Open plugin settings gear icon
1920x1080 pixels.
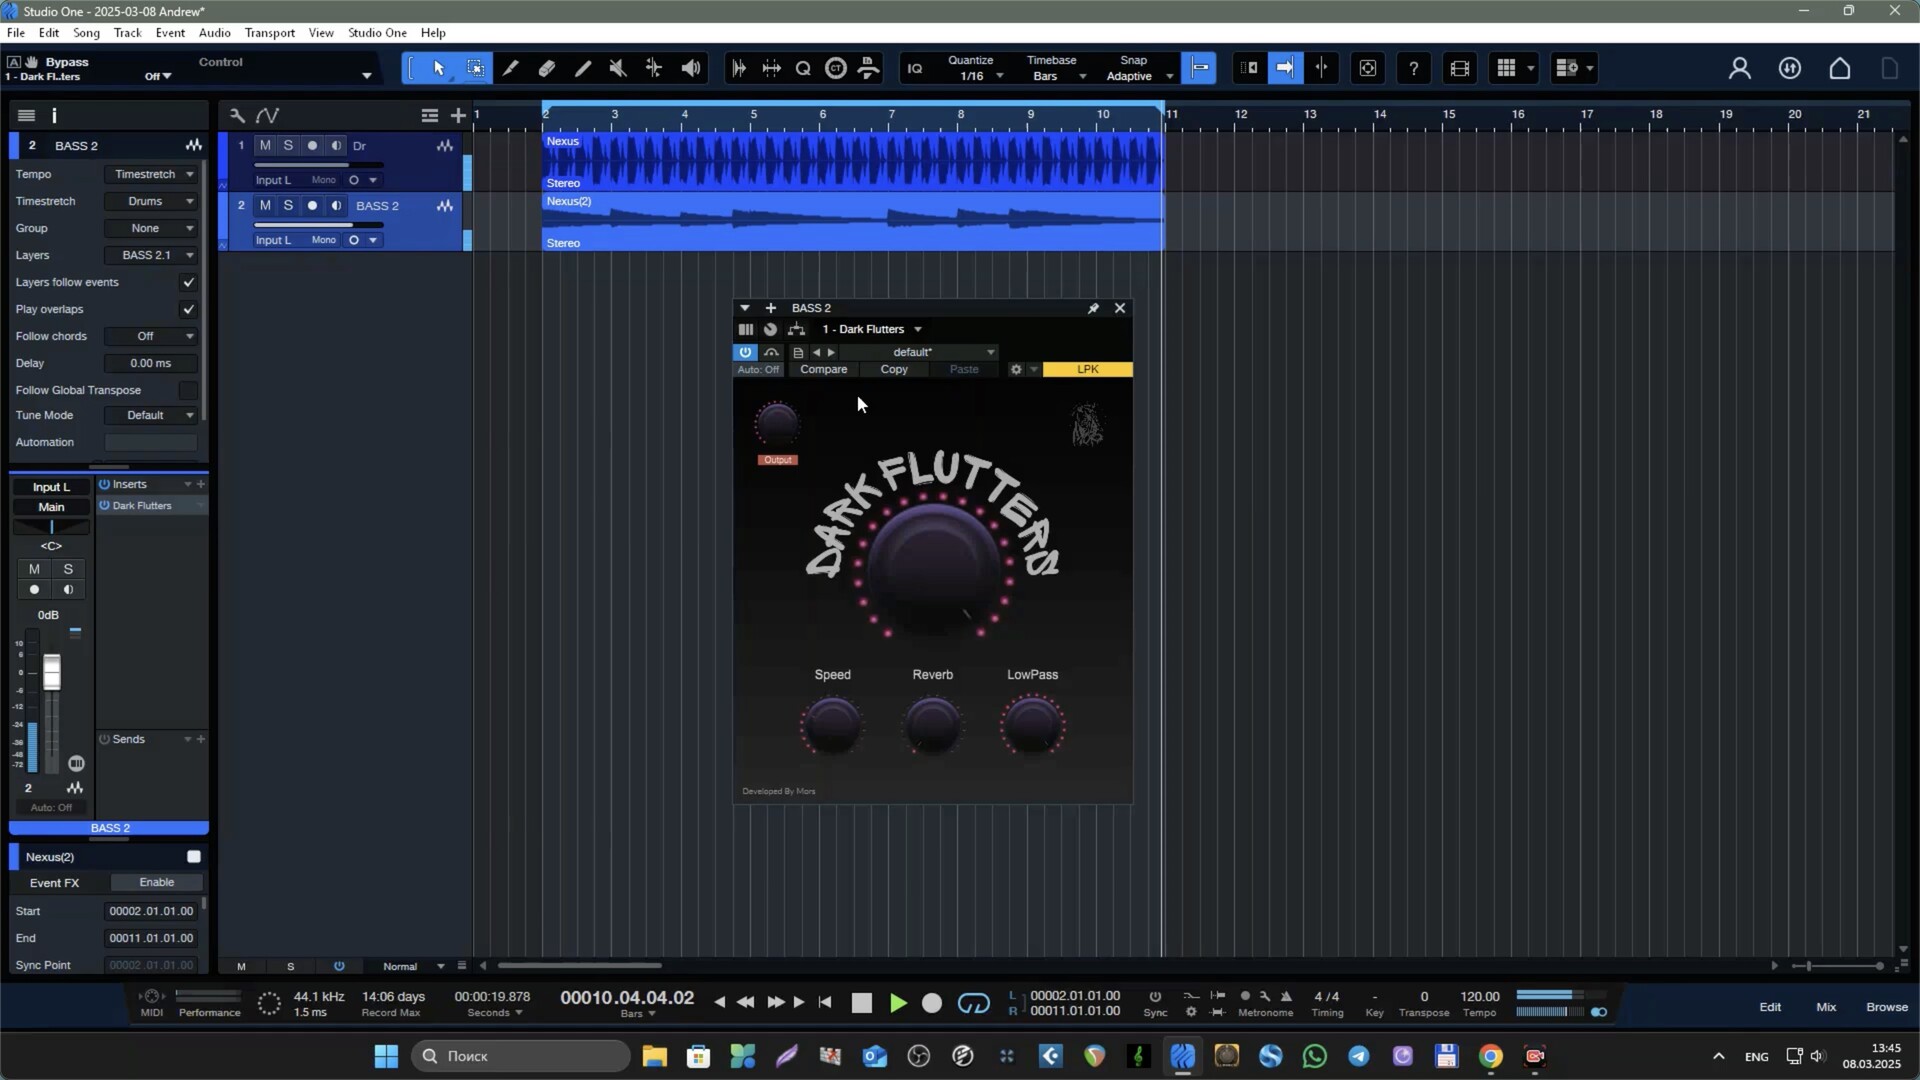(x=1016, y=369)
